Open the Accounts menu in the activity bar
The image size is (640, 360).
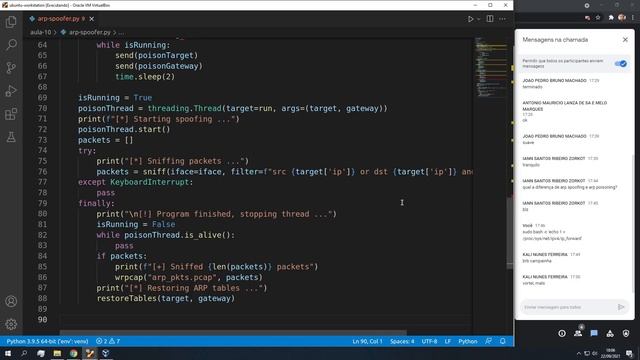[11, 301]
